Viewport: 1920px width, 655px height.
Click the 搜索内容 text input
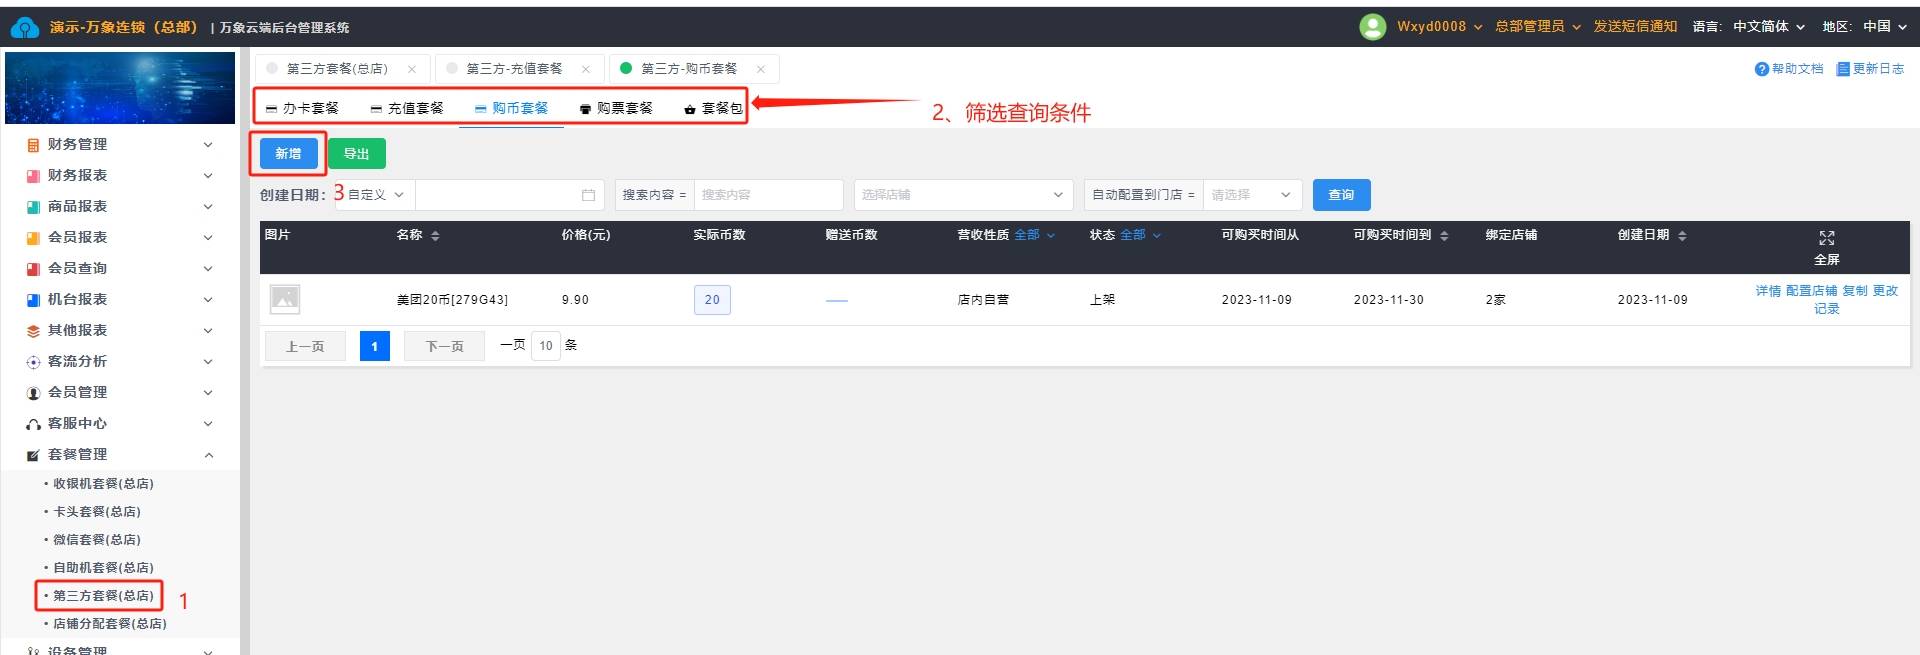tap(768, 195)
